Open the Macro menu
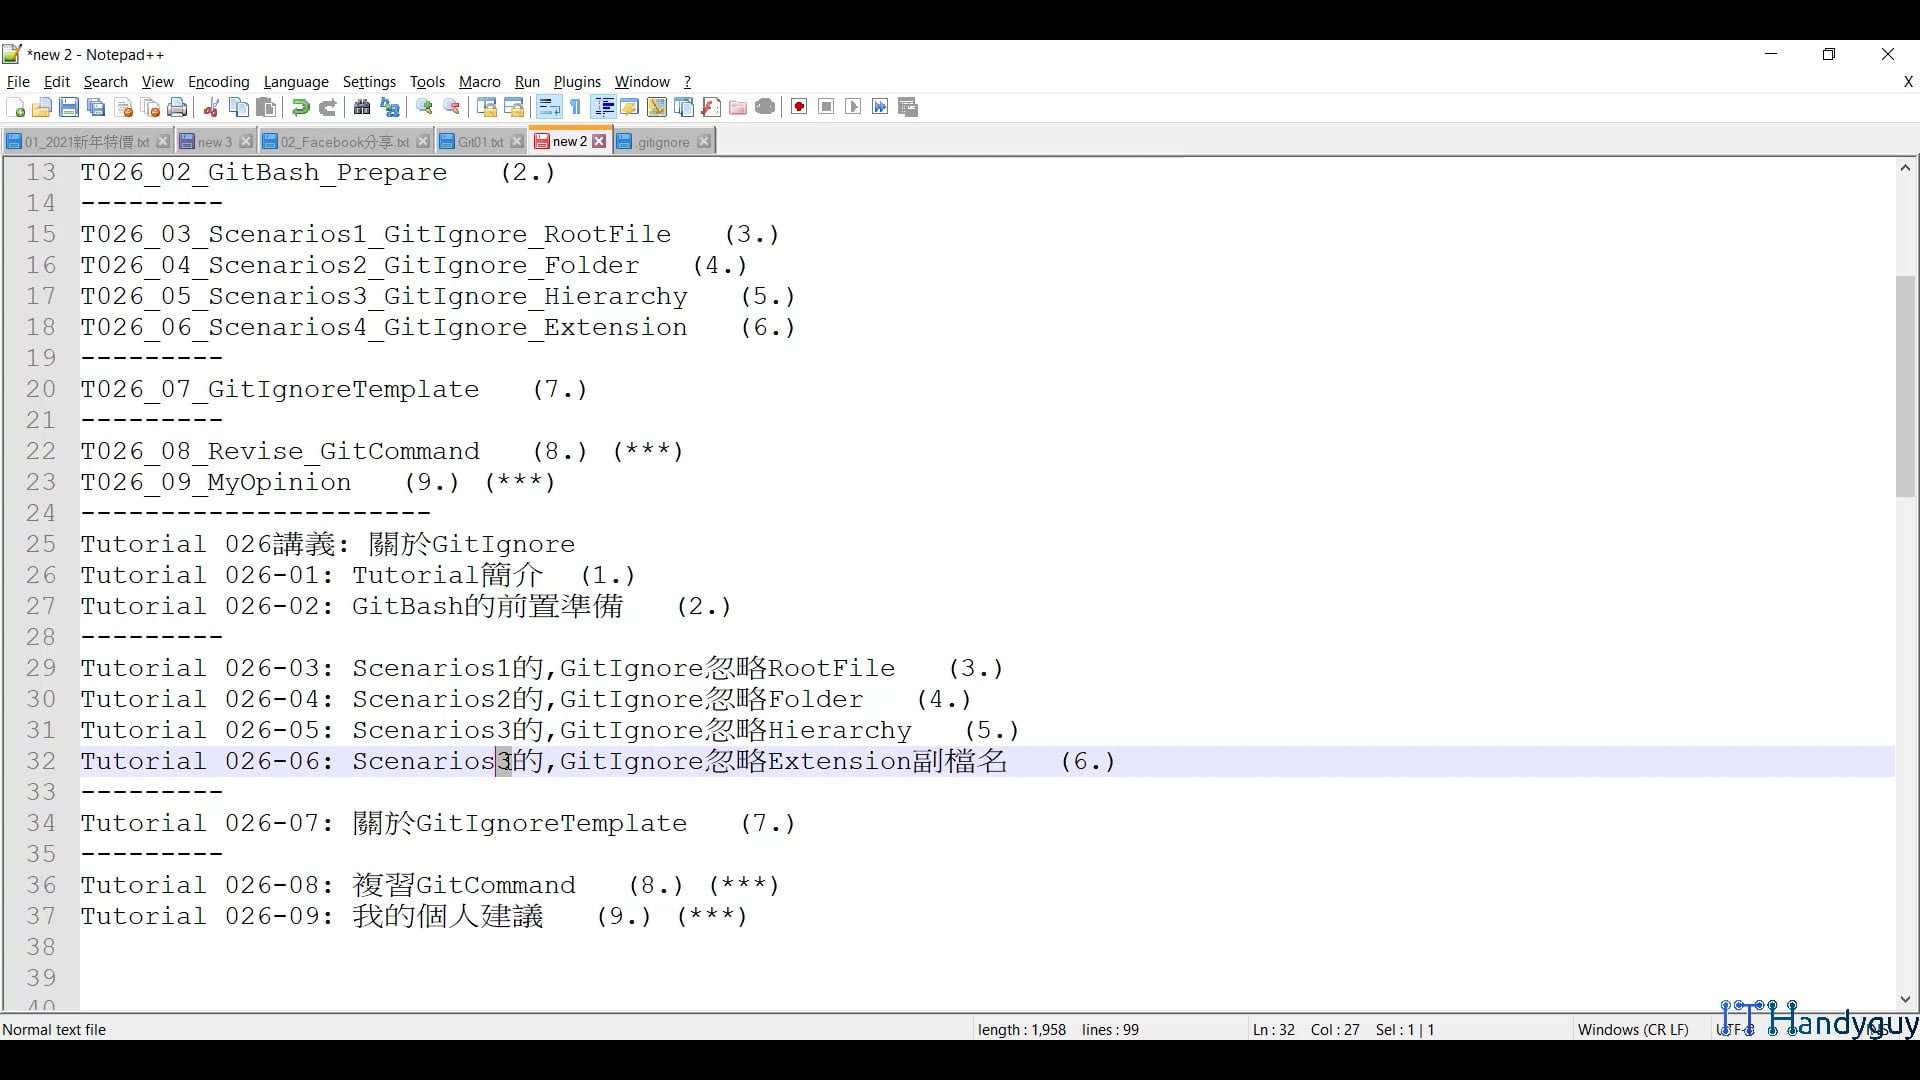Viewport: 1920px width, 1080px height. point(479,82)
